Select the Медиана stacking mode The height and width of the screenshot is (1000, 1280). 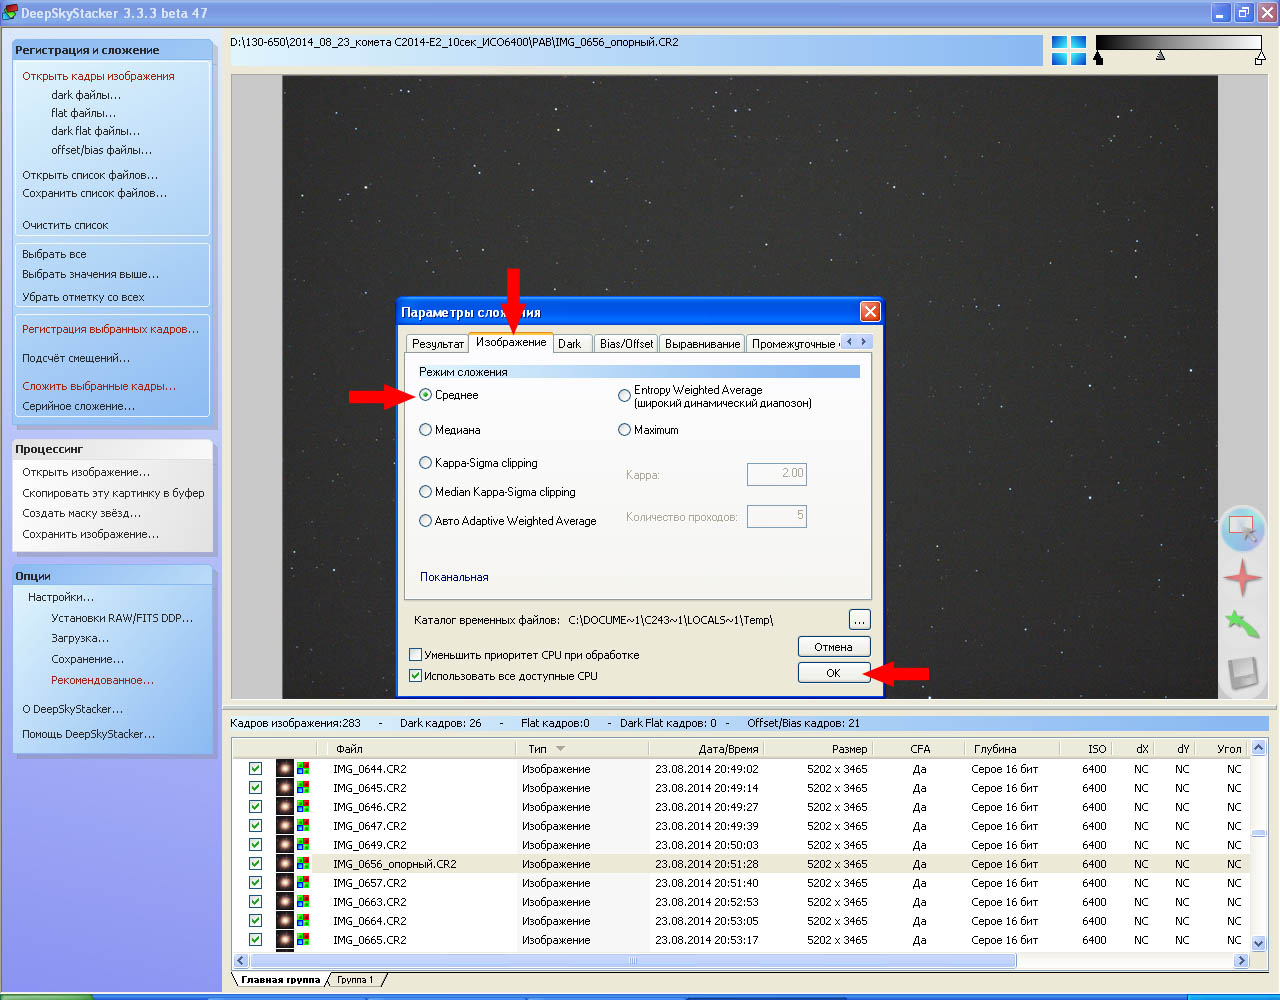pos(426,430)
